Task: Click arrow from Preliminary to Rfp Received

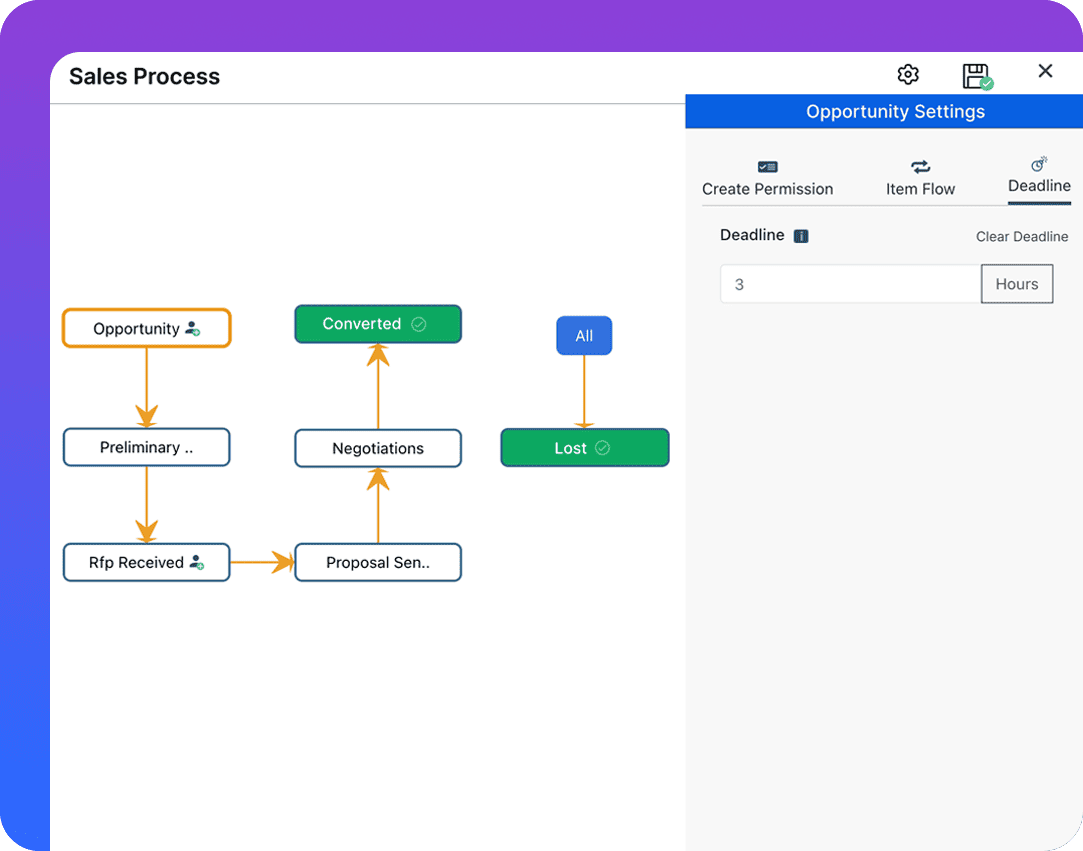Action: (x=146, y=505)
